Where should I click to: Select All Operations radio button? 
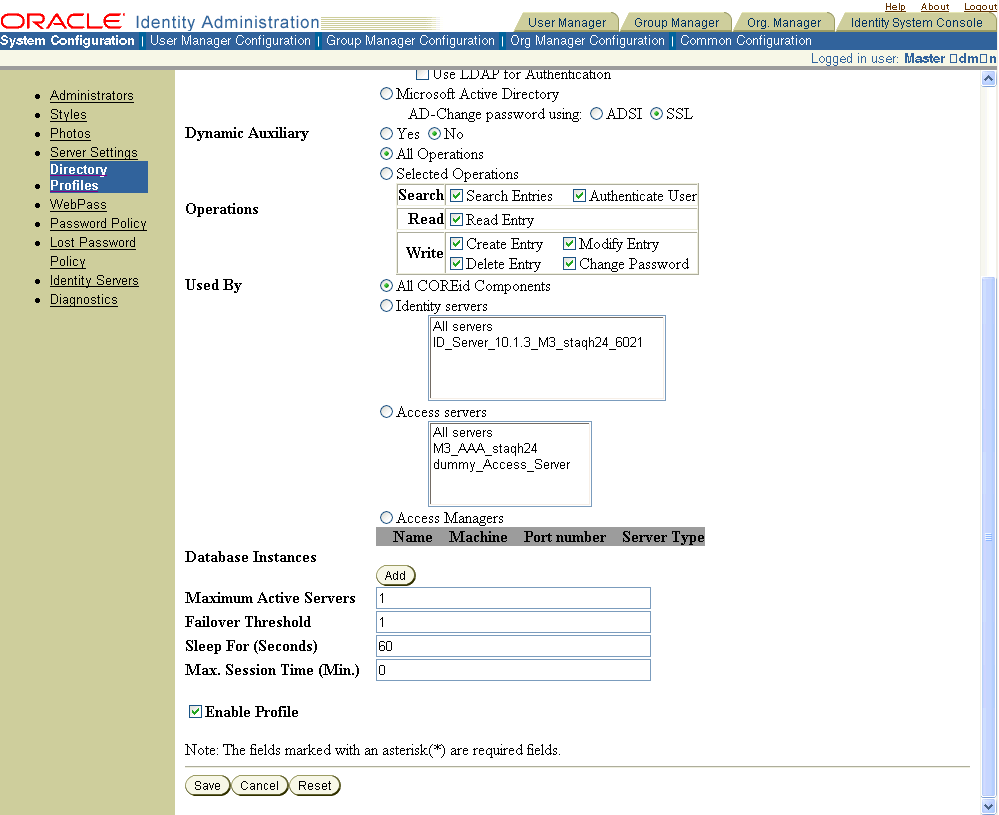tap(386, 154)
